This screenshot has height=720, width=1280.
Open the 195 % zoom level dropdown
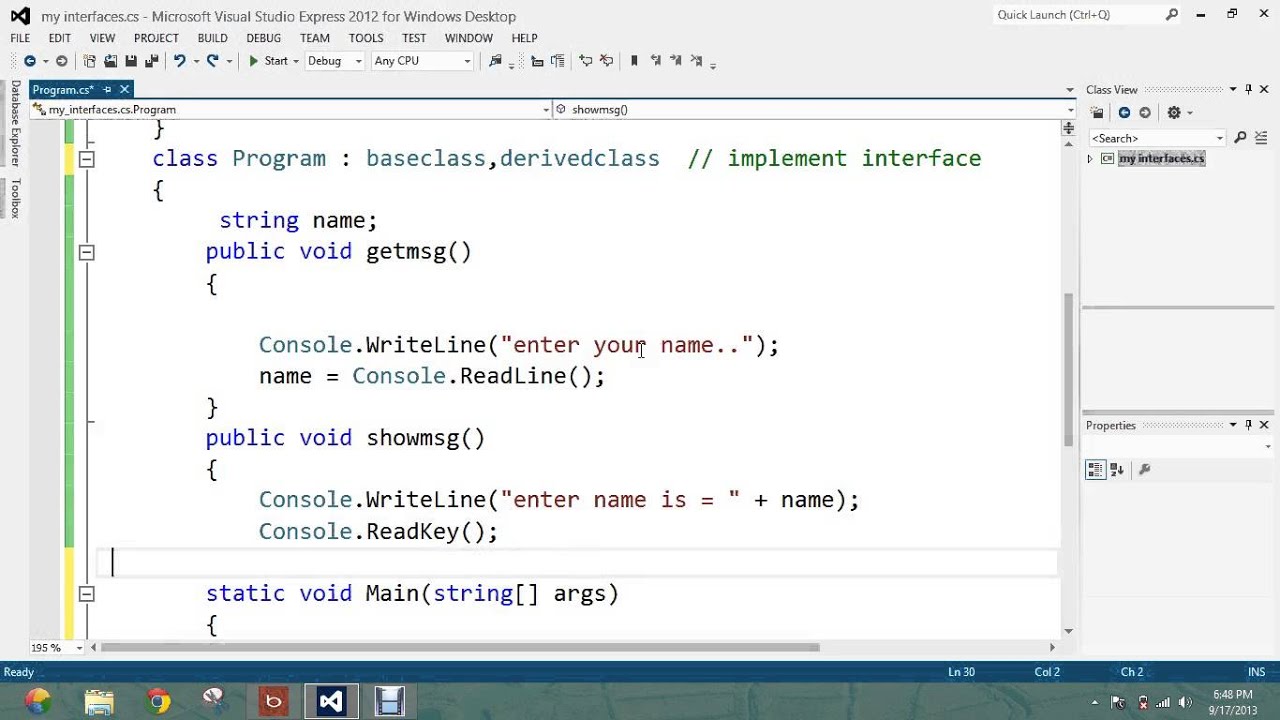click(x=59, y=647)
